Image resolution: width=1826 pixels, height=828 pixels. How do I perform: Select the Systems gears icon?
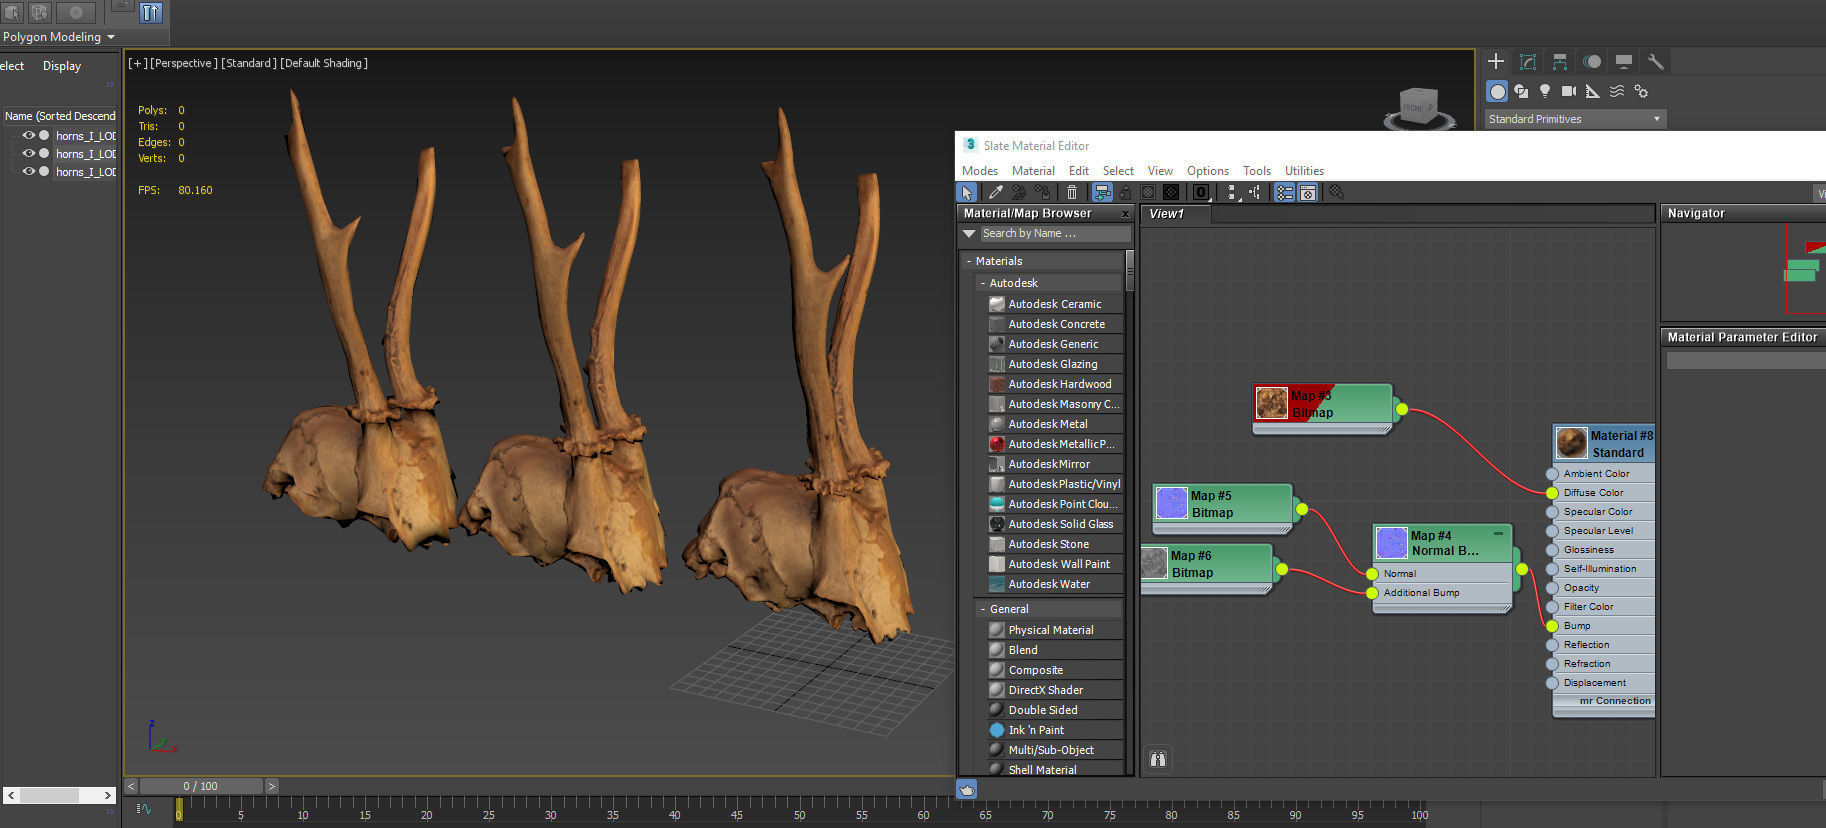pos(1641,91)
